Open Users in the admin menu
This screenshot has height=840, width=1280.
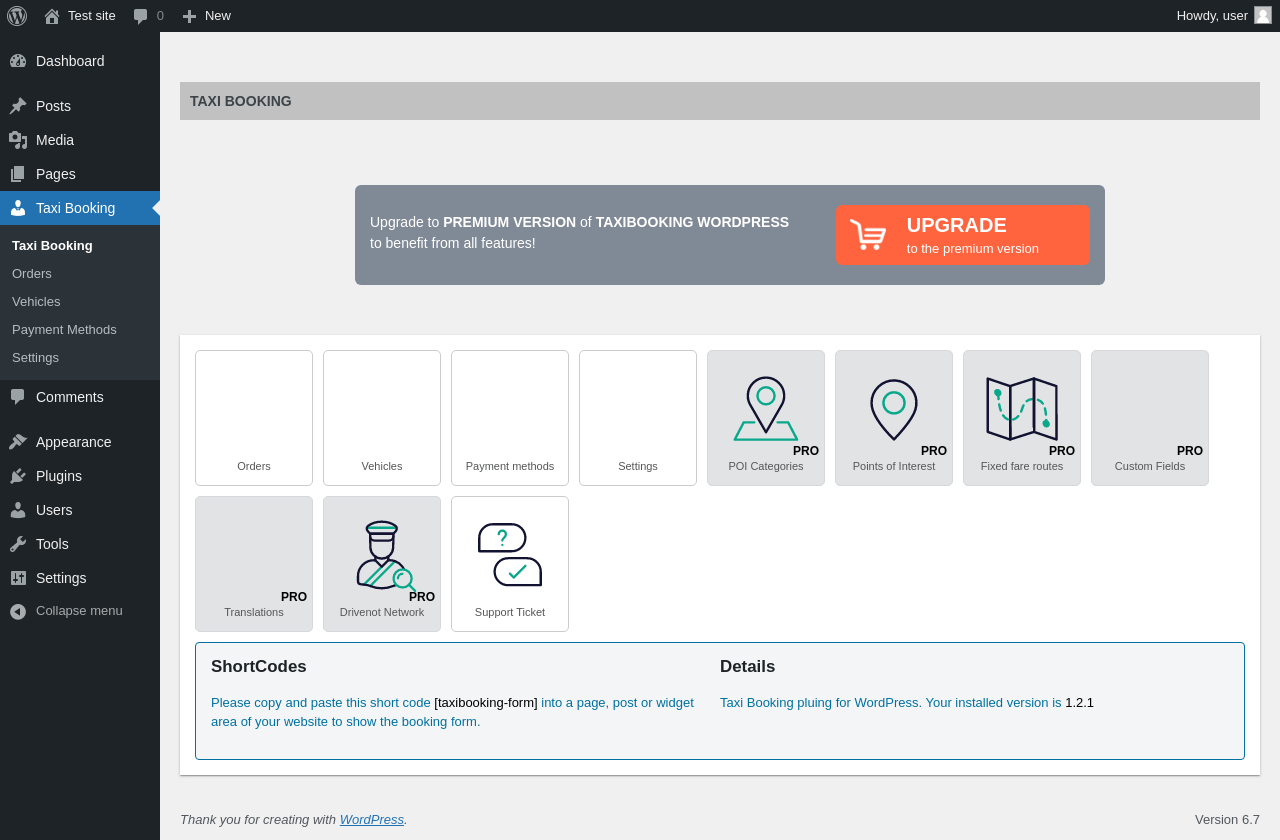[x=80, y=510]
